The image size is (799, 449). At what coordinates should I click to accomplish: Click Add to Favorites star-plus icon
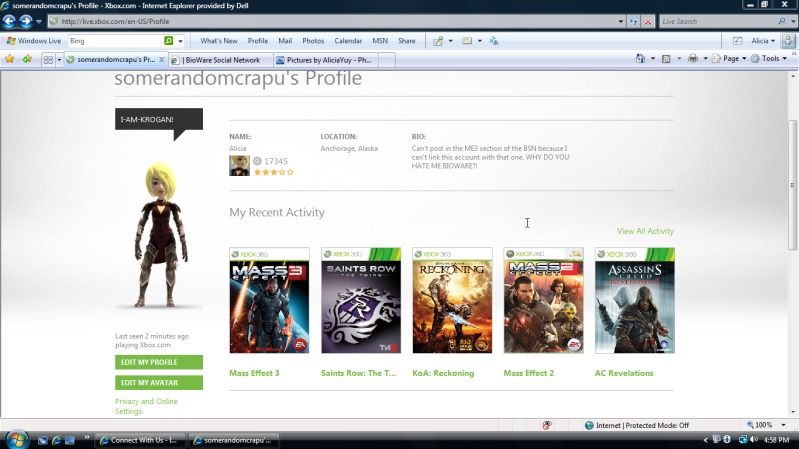click(27, 59)
